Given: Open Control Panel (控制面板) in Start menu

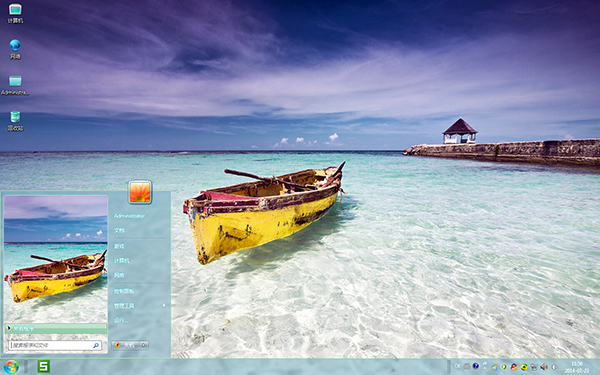Looking at the screenshot, I should tap(124, 291).
